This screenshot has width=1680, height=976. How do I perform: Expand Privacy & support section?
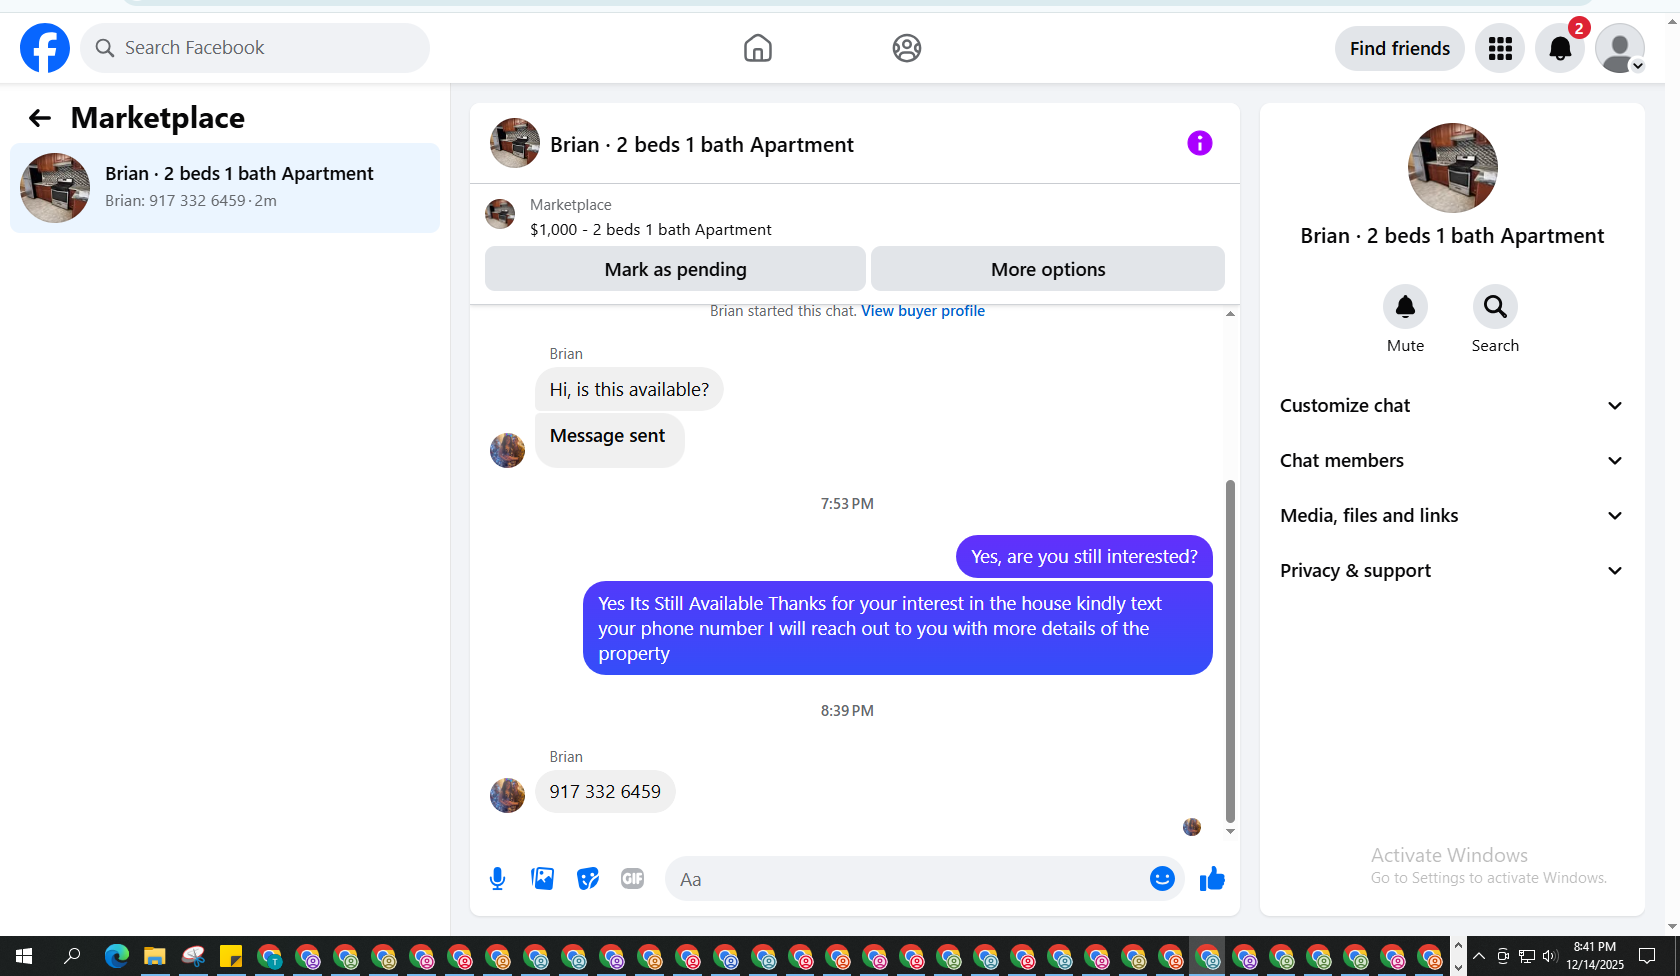[1452, 570]
